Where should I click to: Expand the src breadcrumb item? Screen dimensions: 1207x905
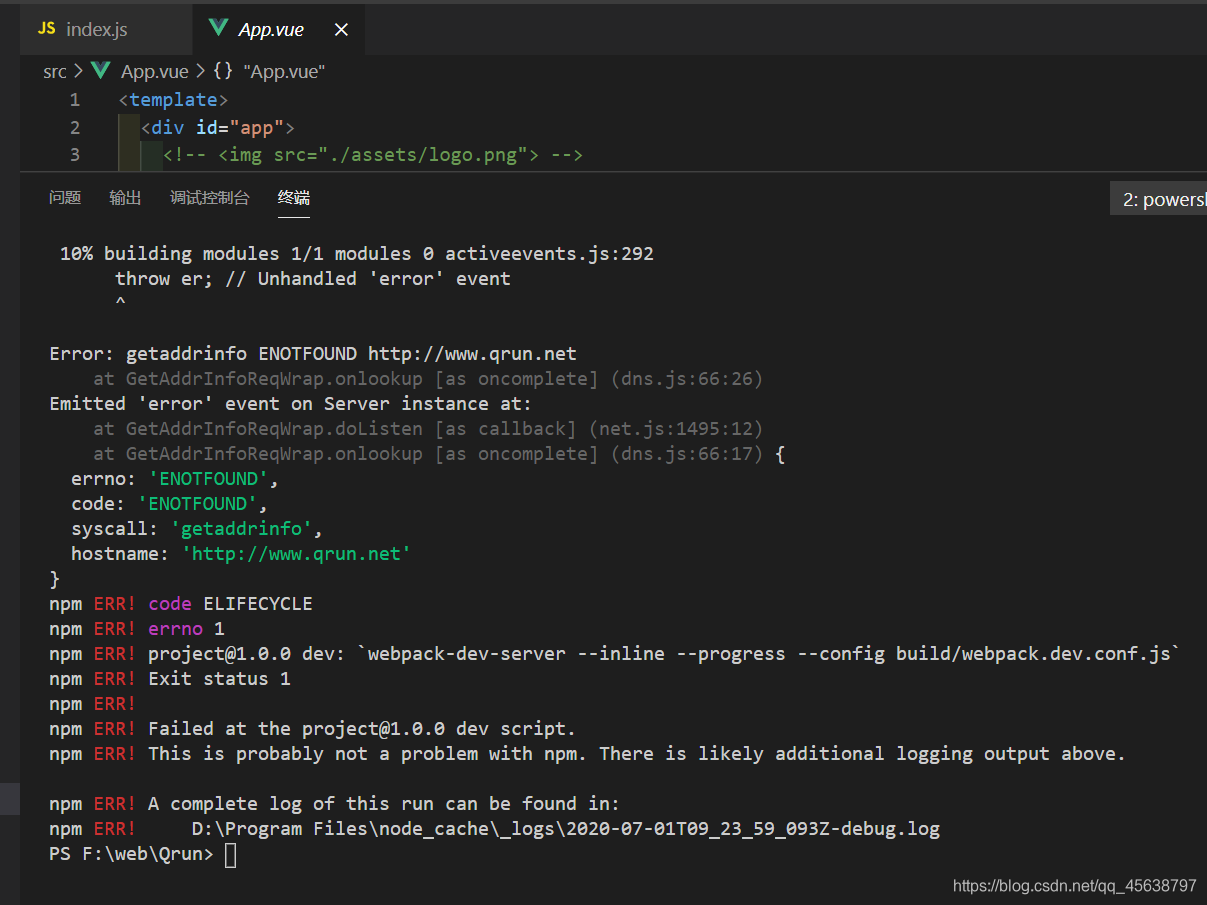[x=55, y=71]
